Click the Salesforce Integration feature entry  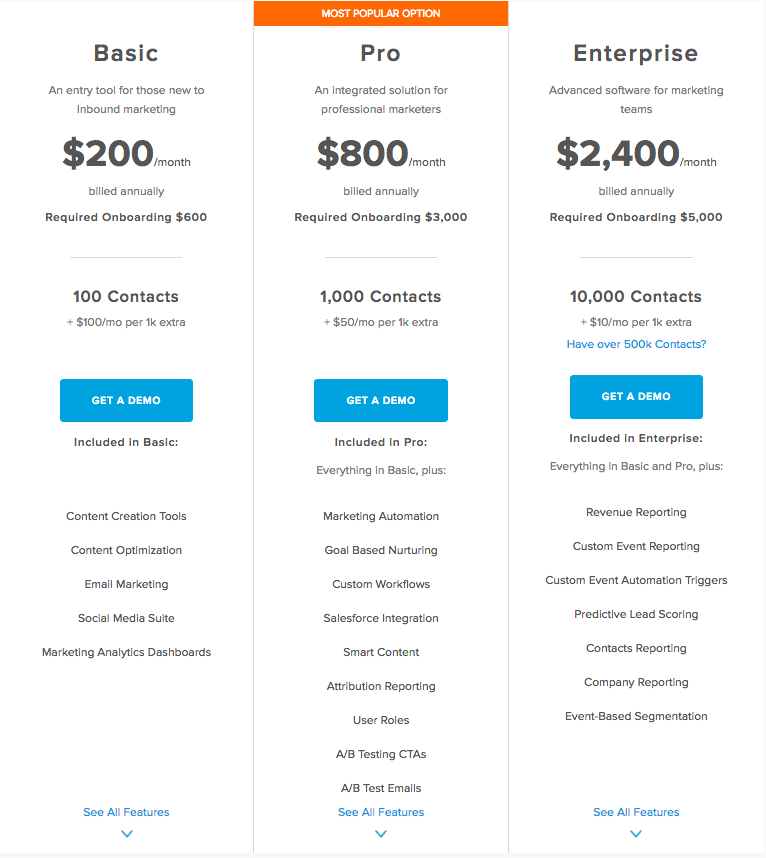pyautogui.click(x=380, y=618)
